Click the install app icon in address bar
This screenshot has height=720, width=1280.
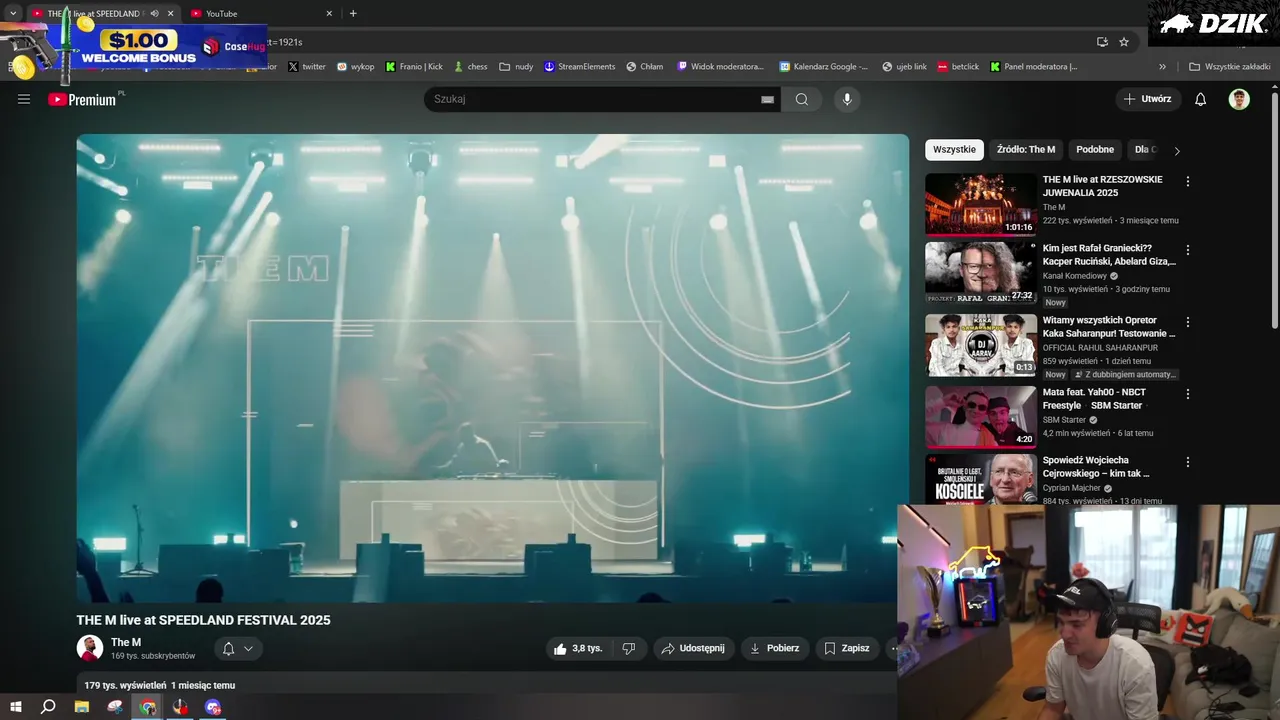pyautogui.click(x=1102, y=42)
